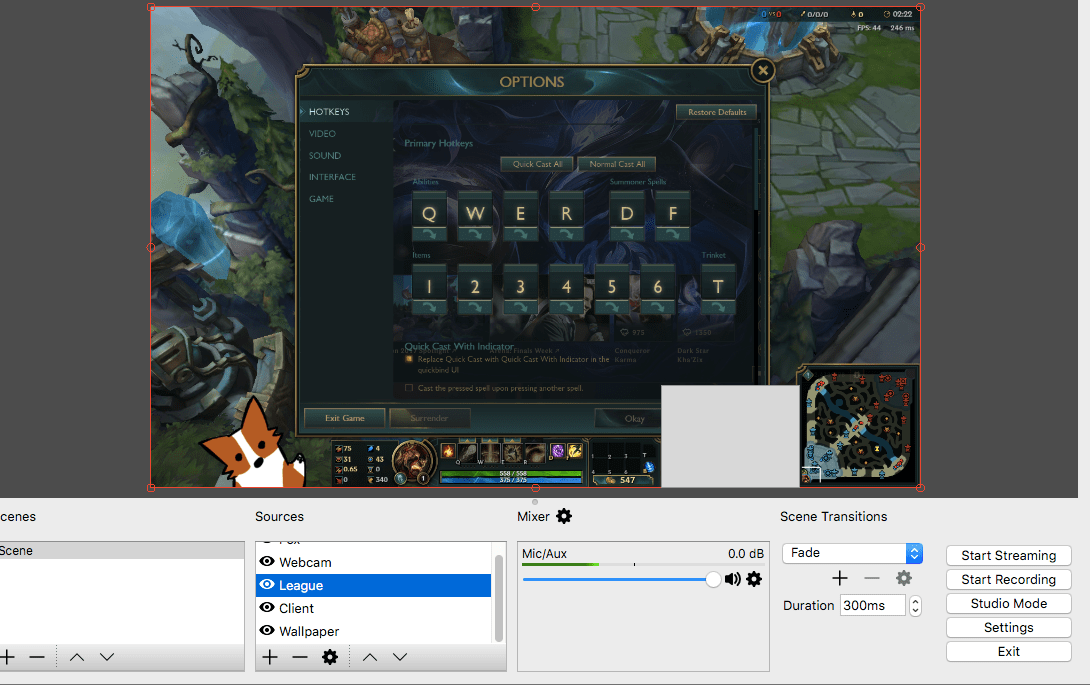Click the R ability hotkey
The image size is (1090, 685).
(566, 215)
